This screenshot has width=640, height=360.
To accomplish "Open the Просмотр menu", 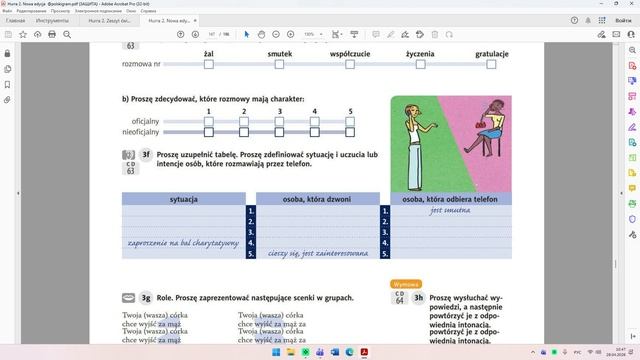I will point(60,11).
